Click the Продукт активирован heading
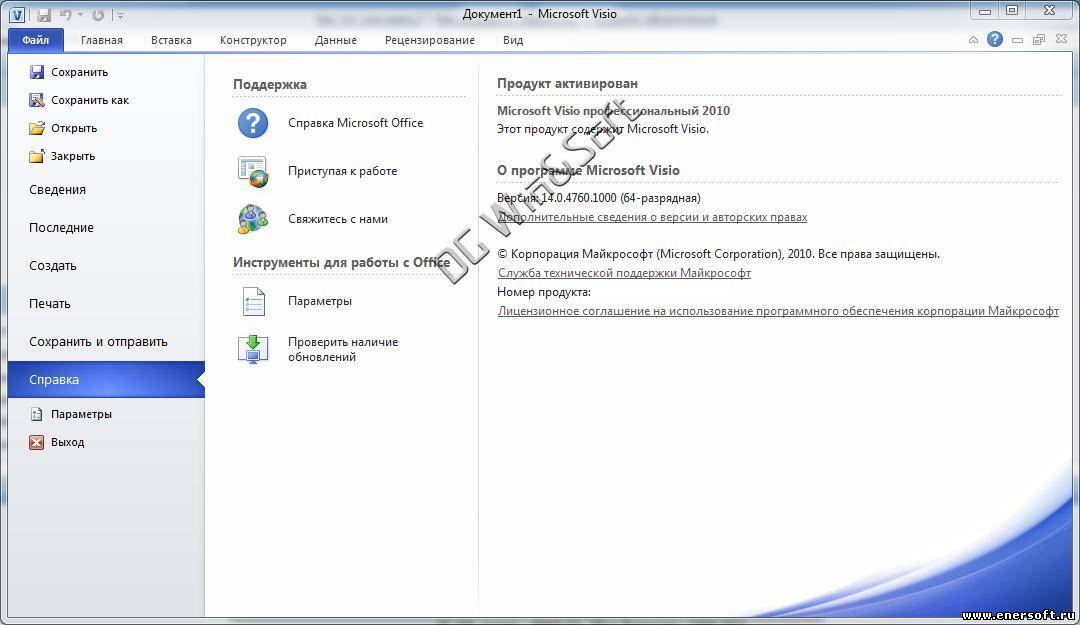The width and height of the screenshot is (1080, 625). coord(568,83)
